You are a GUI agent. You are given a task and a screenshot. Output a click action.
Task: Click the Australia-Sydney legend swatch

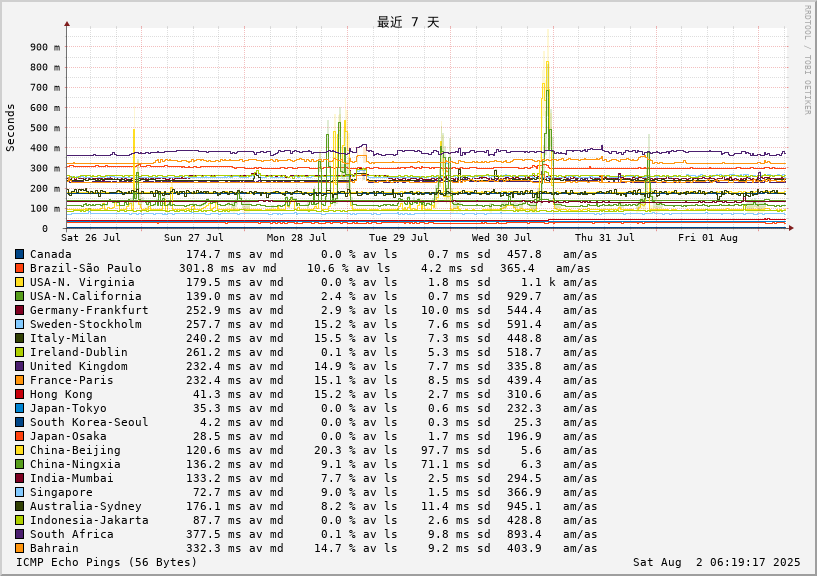(x=20, y=507)
